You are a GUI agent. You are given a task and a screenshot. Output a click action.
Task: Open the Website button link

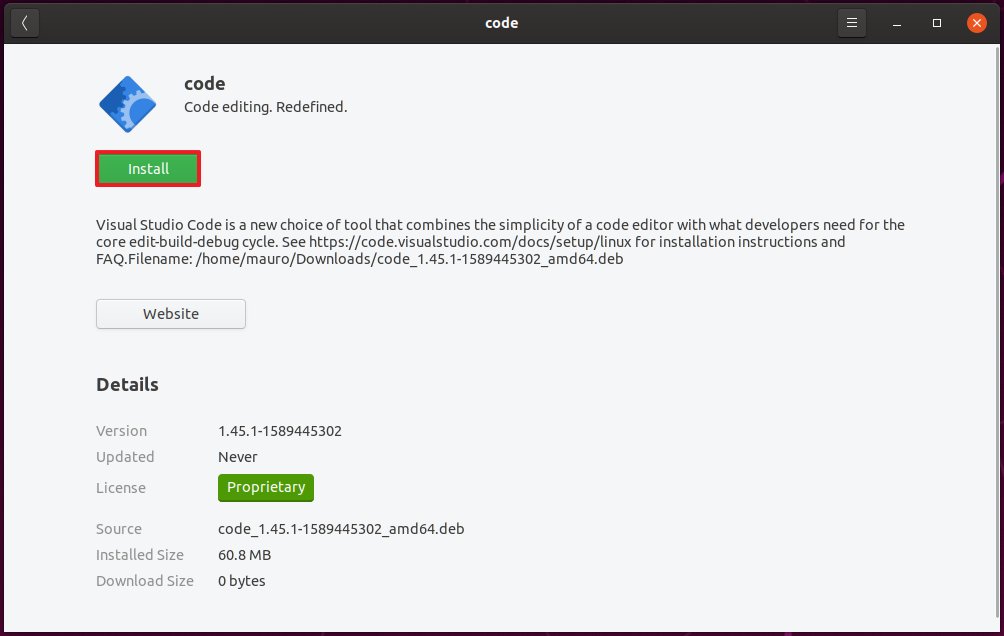(171, 314)
